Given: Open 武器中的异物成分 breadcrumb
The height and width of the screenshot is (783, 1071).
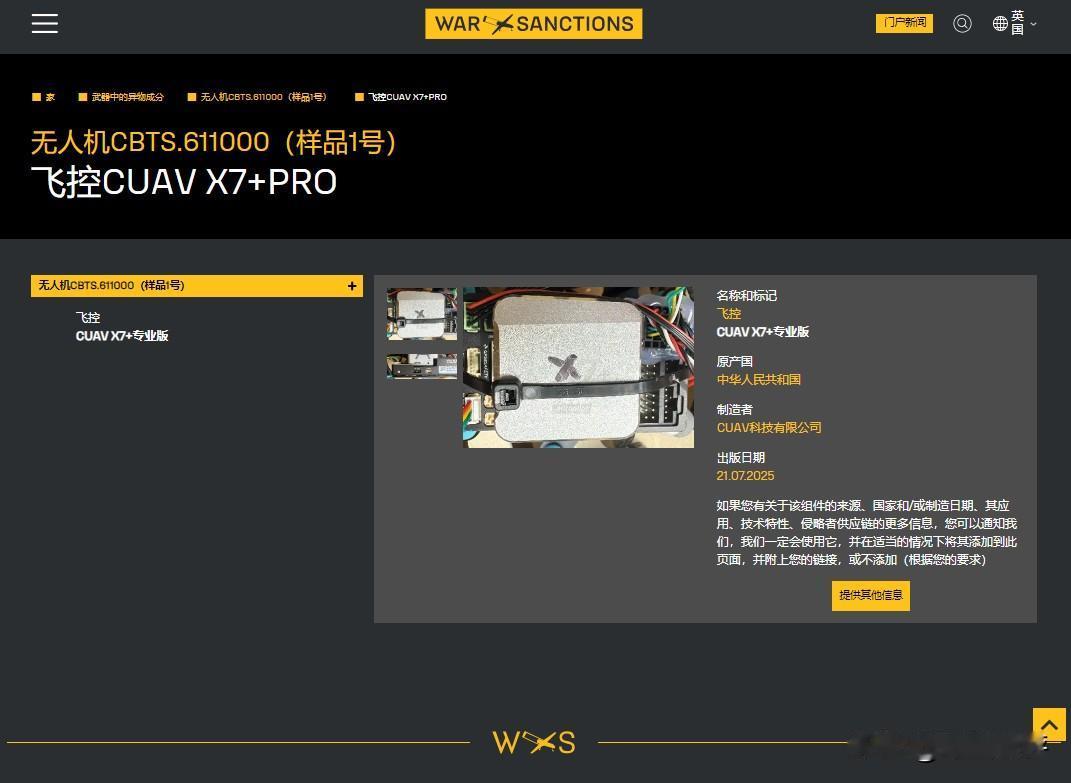Looking at the screenshot, I should click(128, 97).
